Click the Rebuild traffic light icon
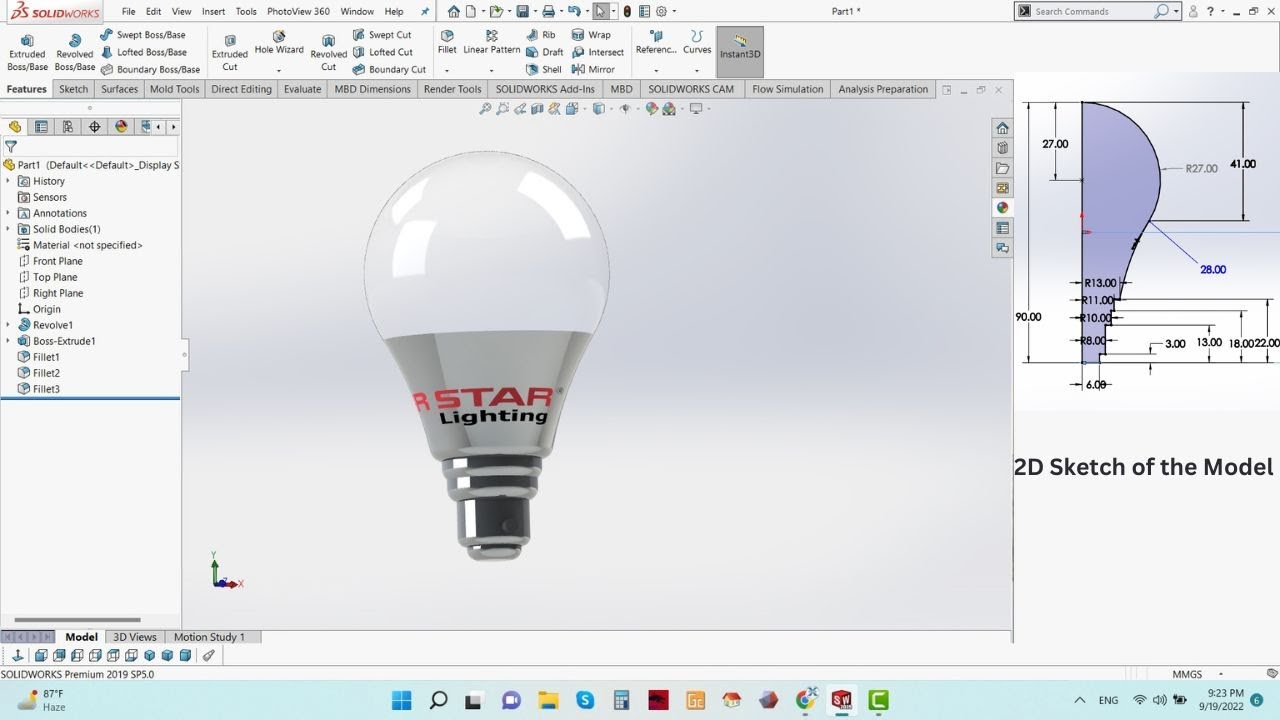This screenshot has width=1280, height=720. [x=627, y=11]
